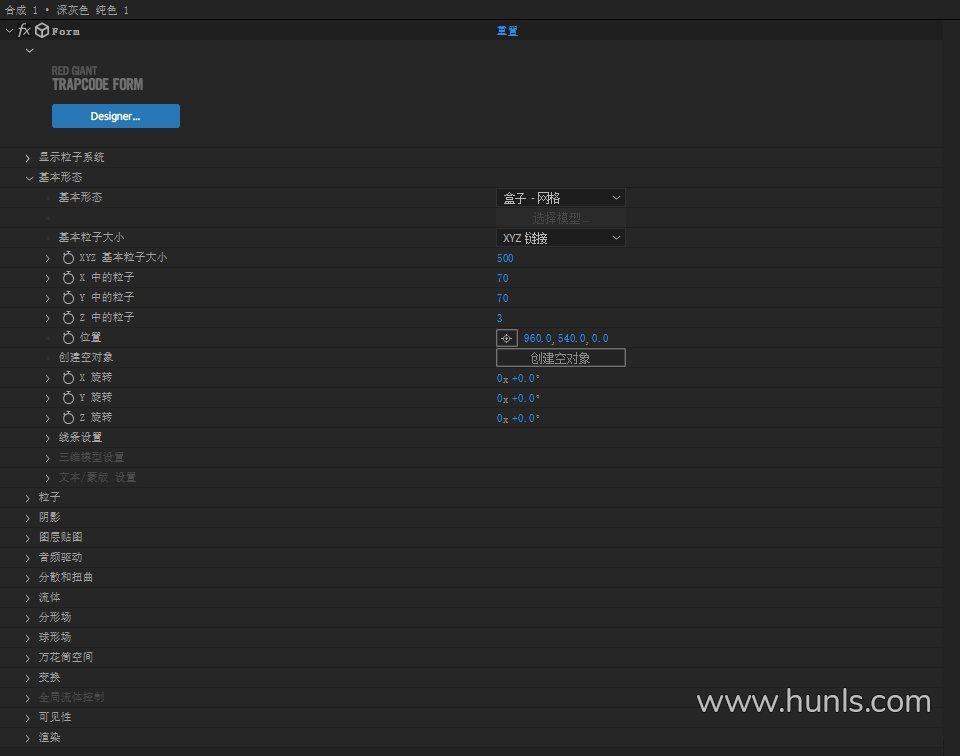Click the X 中的粒子 value 70
The image size is (960, 756).
point(503,278)
